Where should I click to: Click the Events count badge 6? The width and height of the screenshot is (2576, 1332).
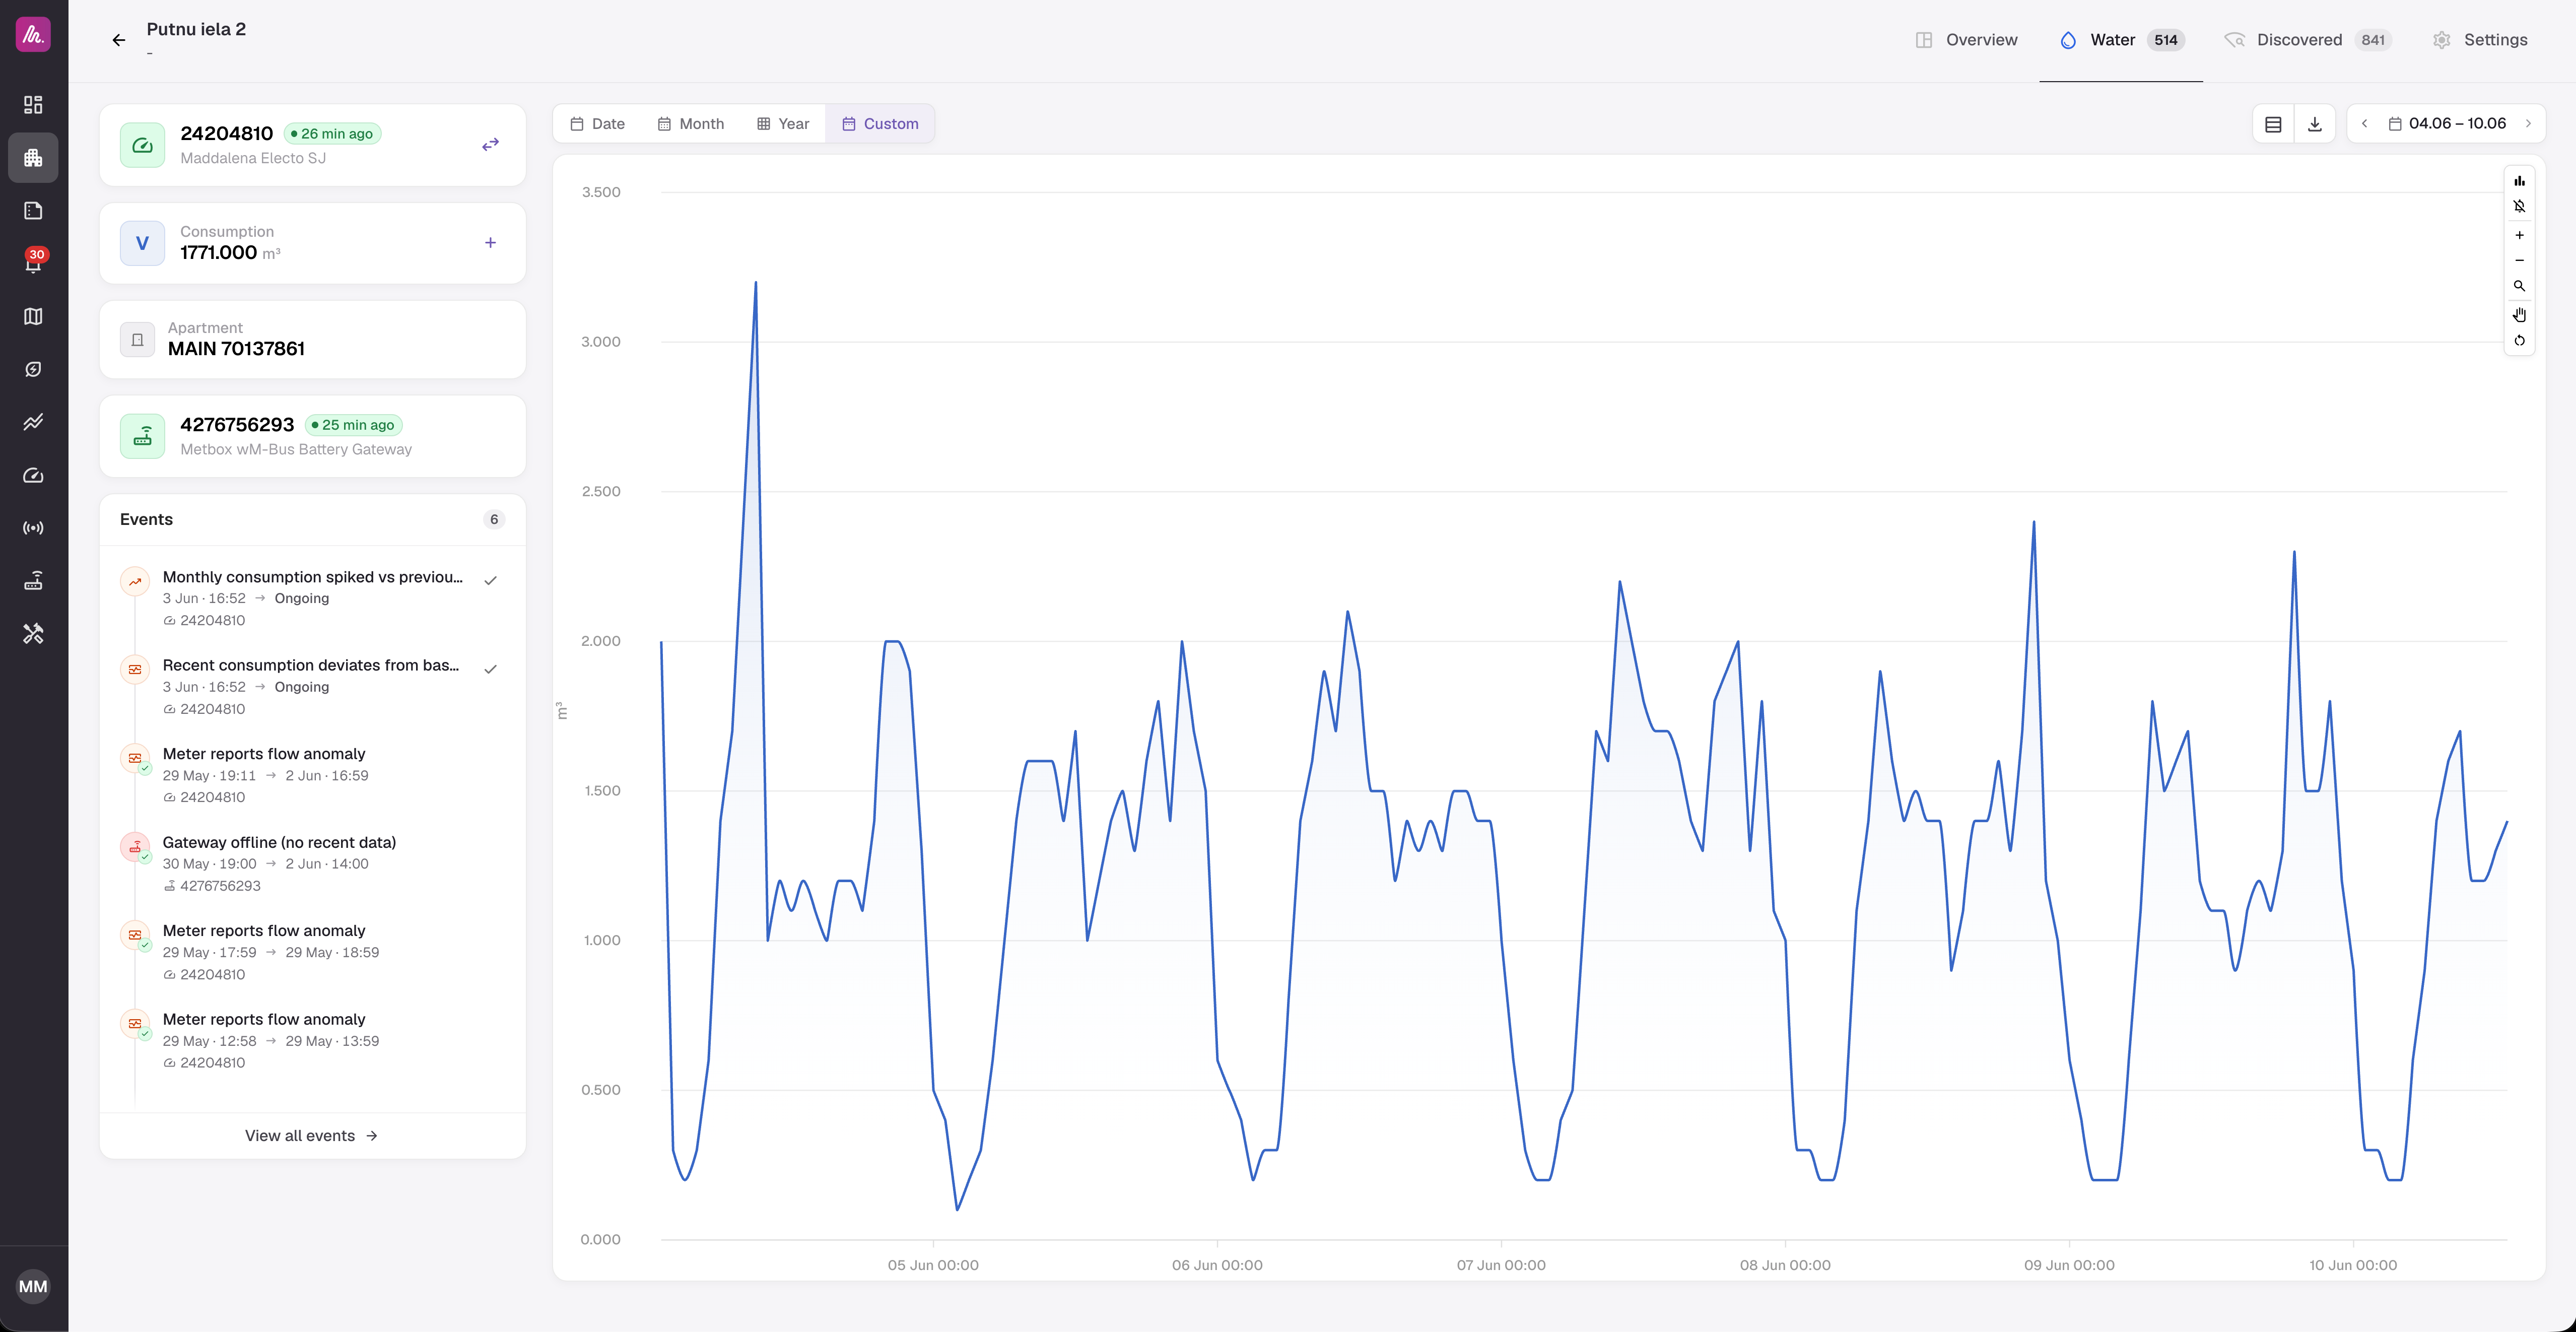click(494, 519)
